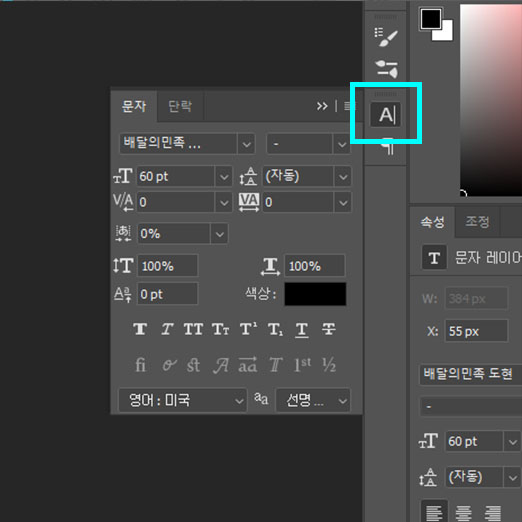Enable contextual alternates OpenType button
Screen dimensions: 522x522
coord(169,365)
